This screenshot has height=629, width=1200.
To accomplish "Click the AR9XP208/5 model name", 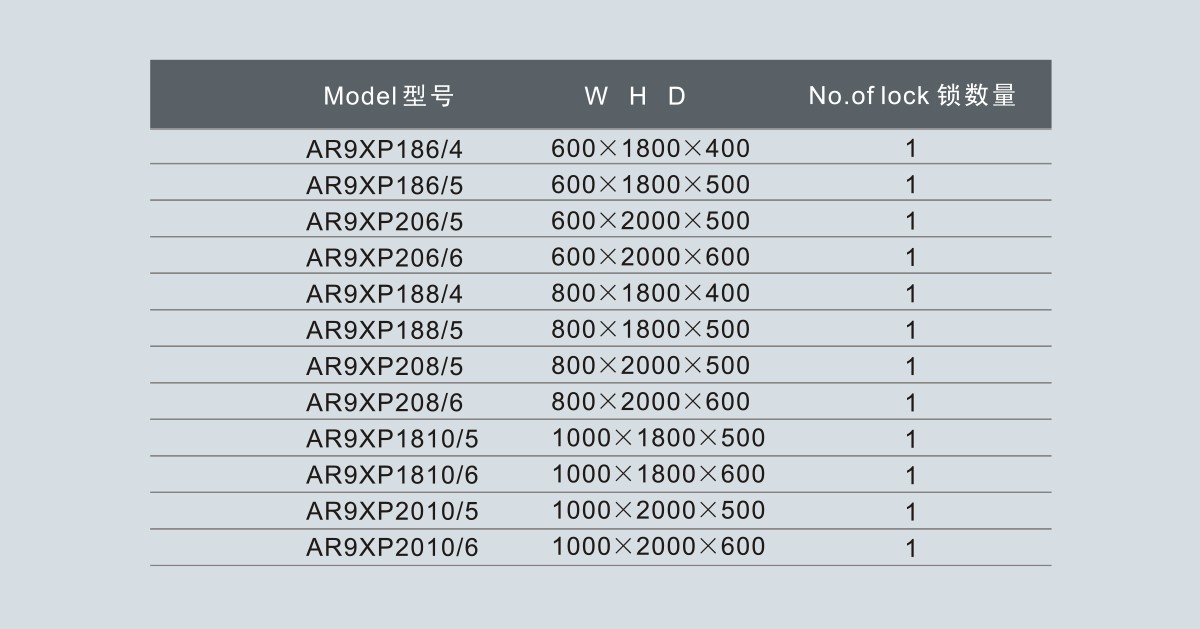I will coord(385,367).
